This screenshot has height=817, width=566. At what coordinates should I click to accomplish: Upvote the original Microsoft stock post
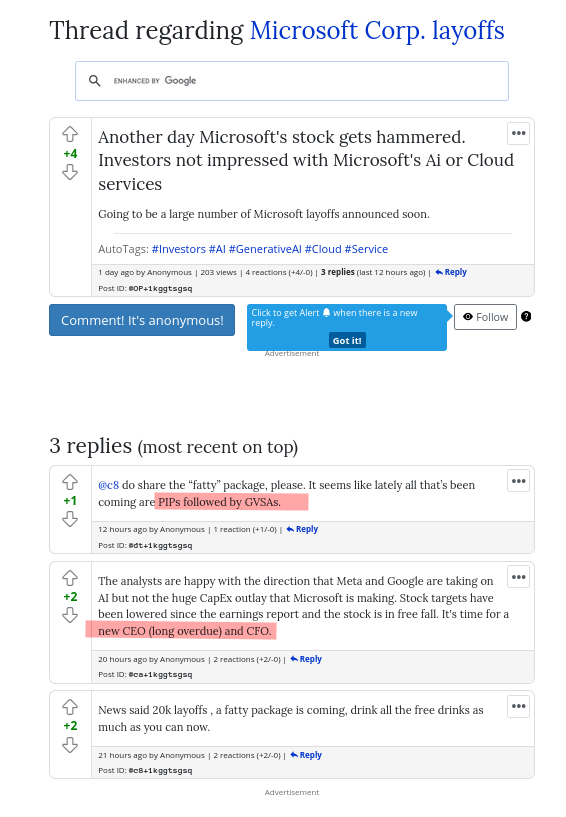click(x=70, y=134)
